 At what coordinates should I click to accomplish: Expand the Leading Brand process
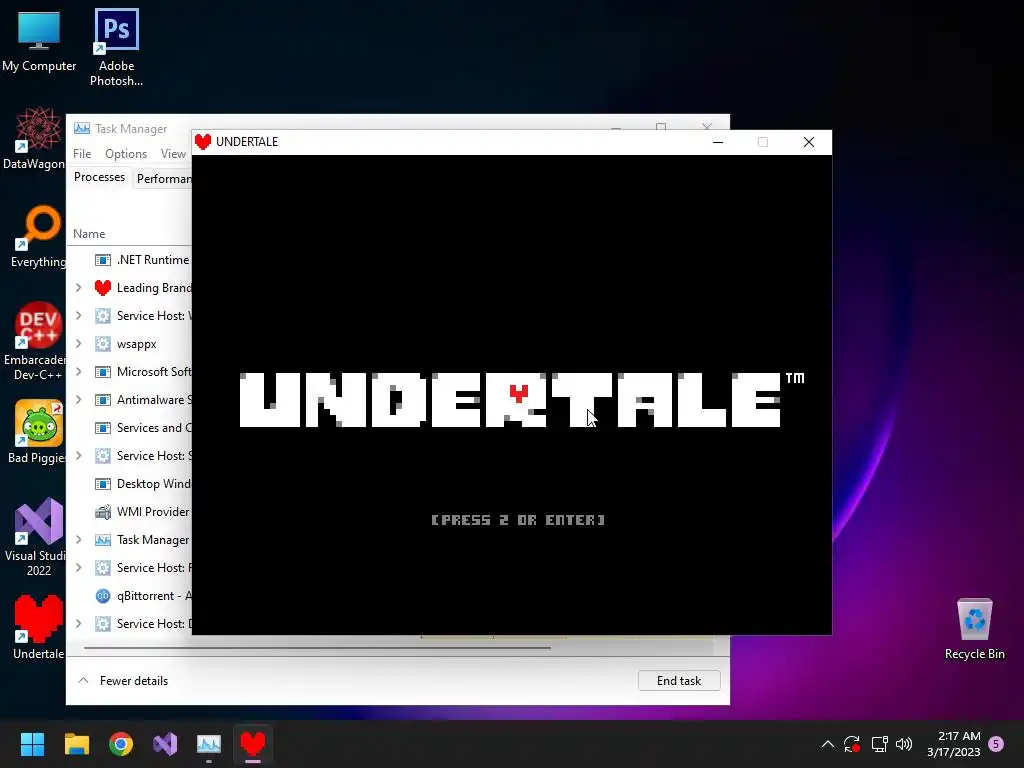(x=78, y=288)
